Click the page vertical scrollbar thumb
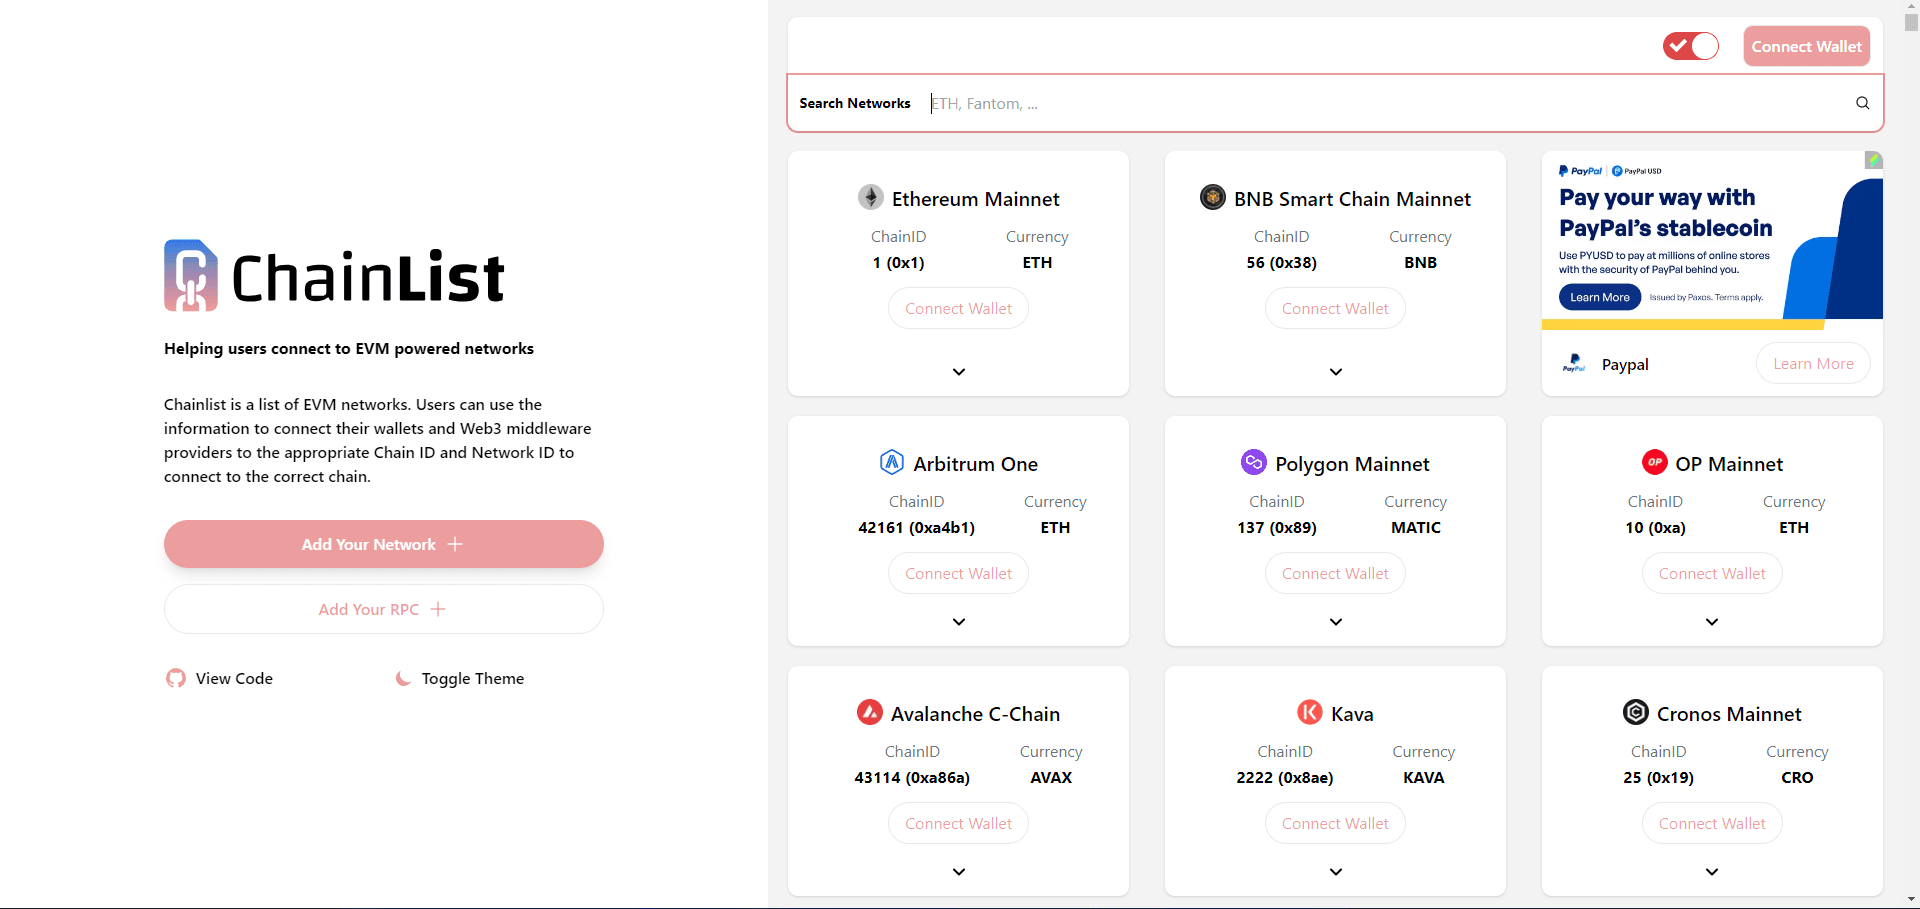Image resolution: width=1920 pixels, height=909 pixels. 1912,22
